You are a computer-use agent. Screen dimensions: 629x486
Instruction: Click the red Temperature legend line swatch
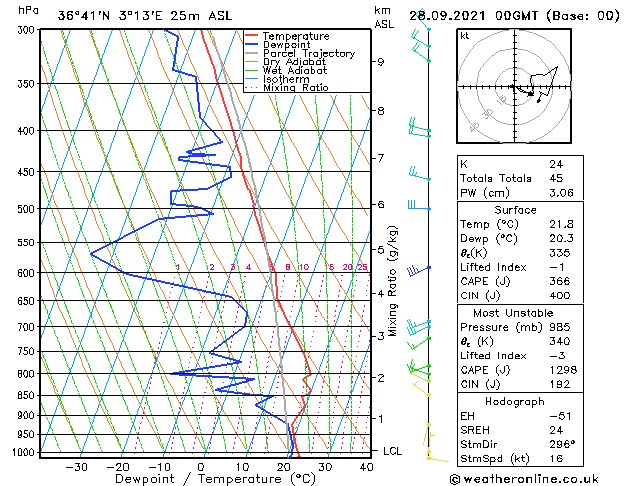tap(251, 36)
